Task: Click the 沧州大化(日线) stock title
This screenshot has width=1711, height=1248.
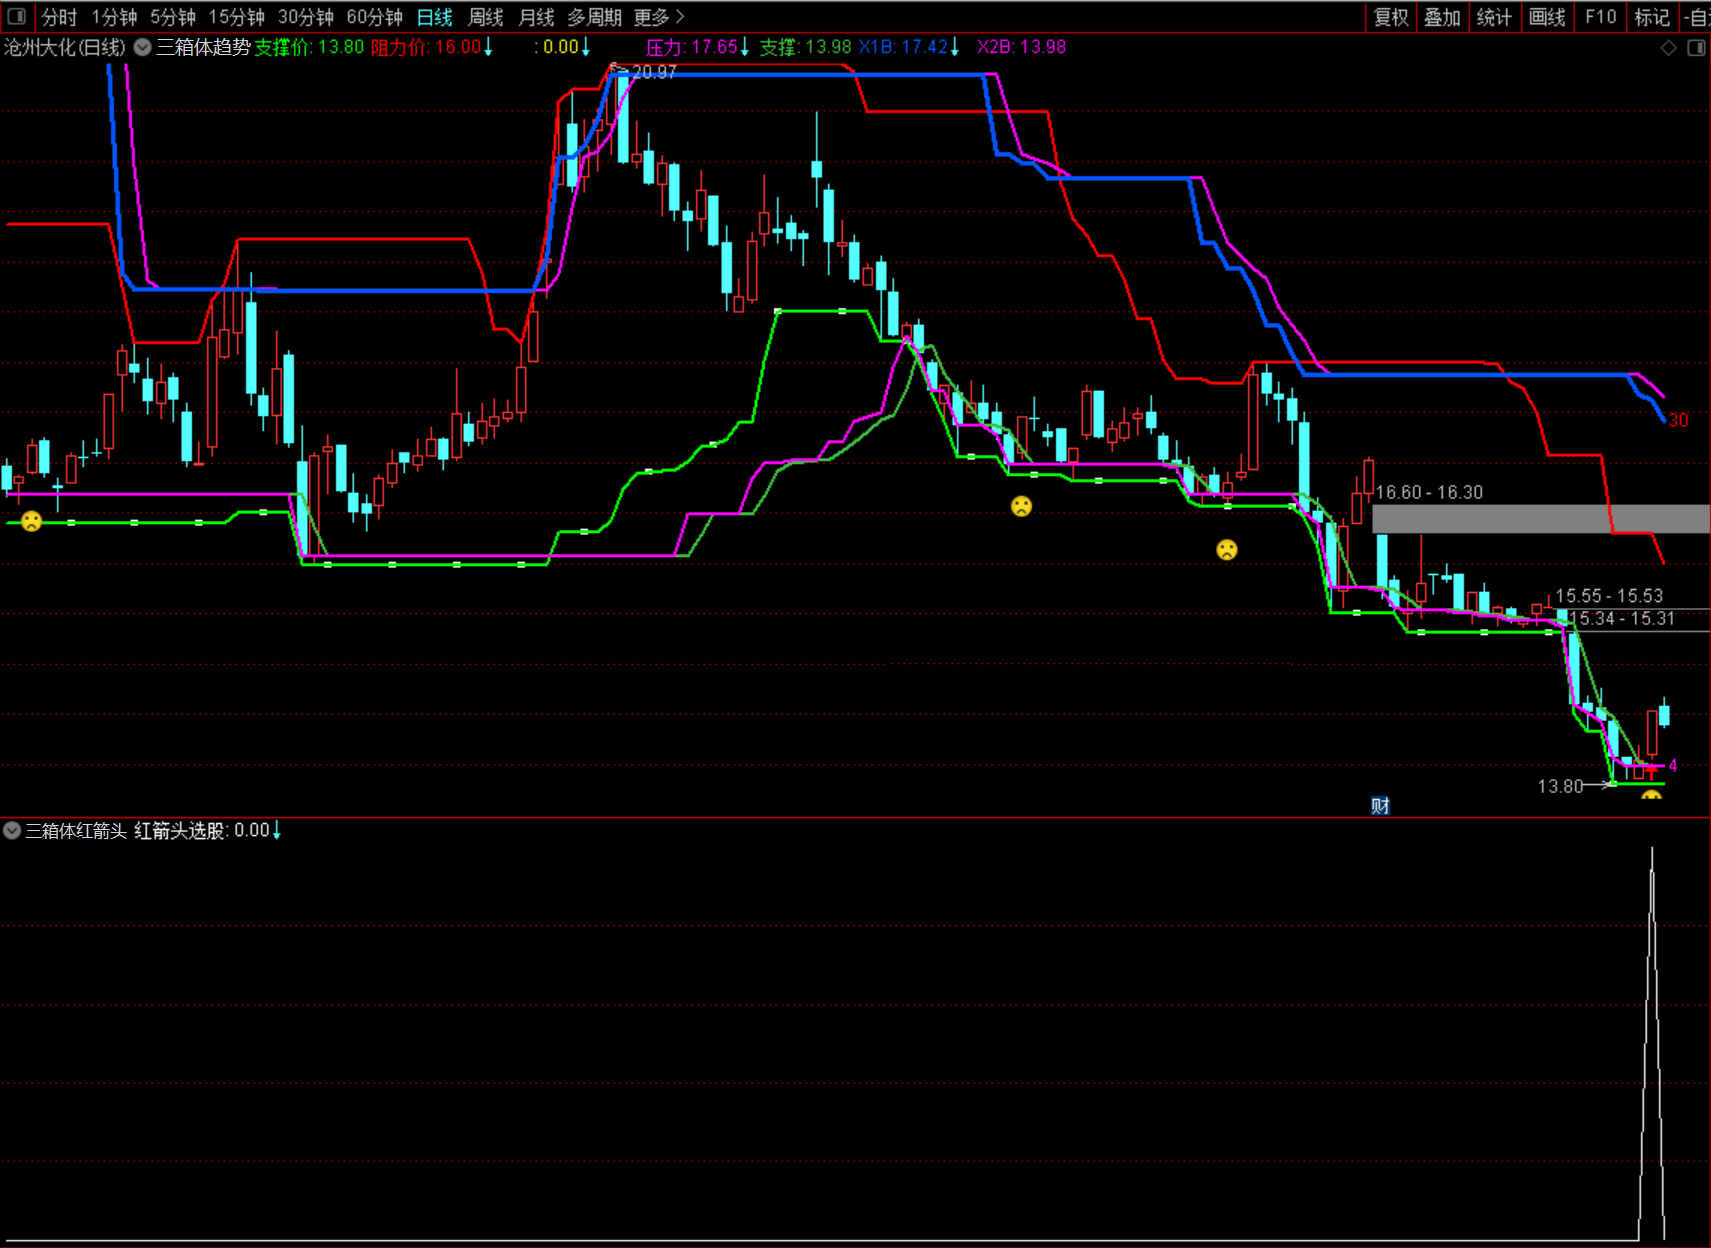Action: (65, 47)
